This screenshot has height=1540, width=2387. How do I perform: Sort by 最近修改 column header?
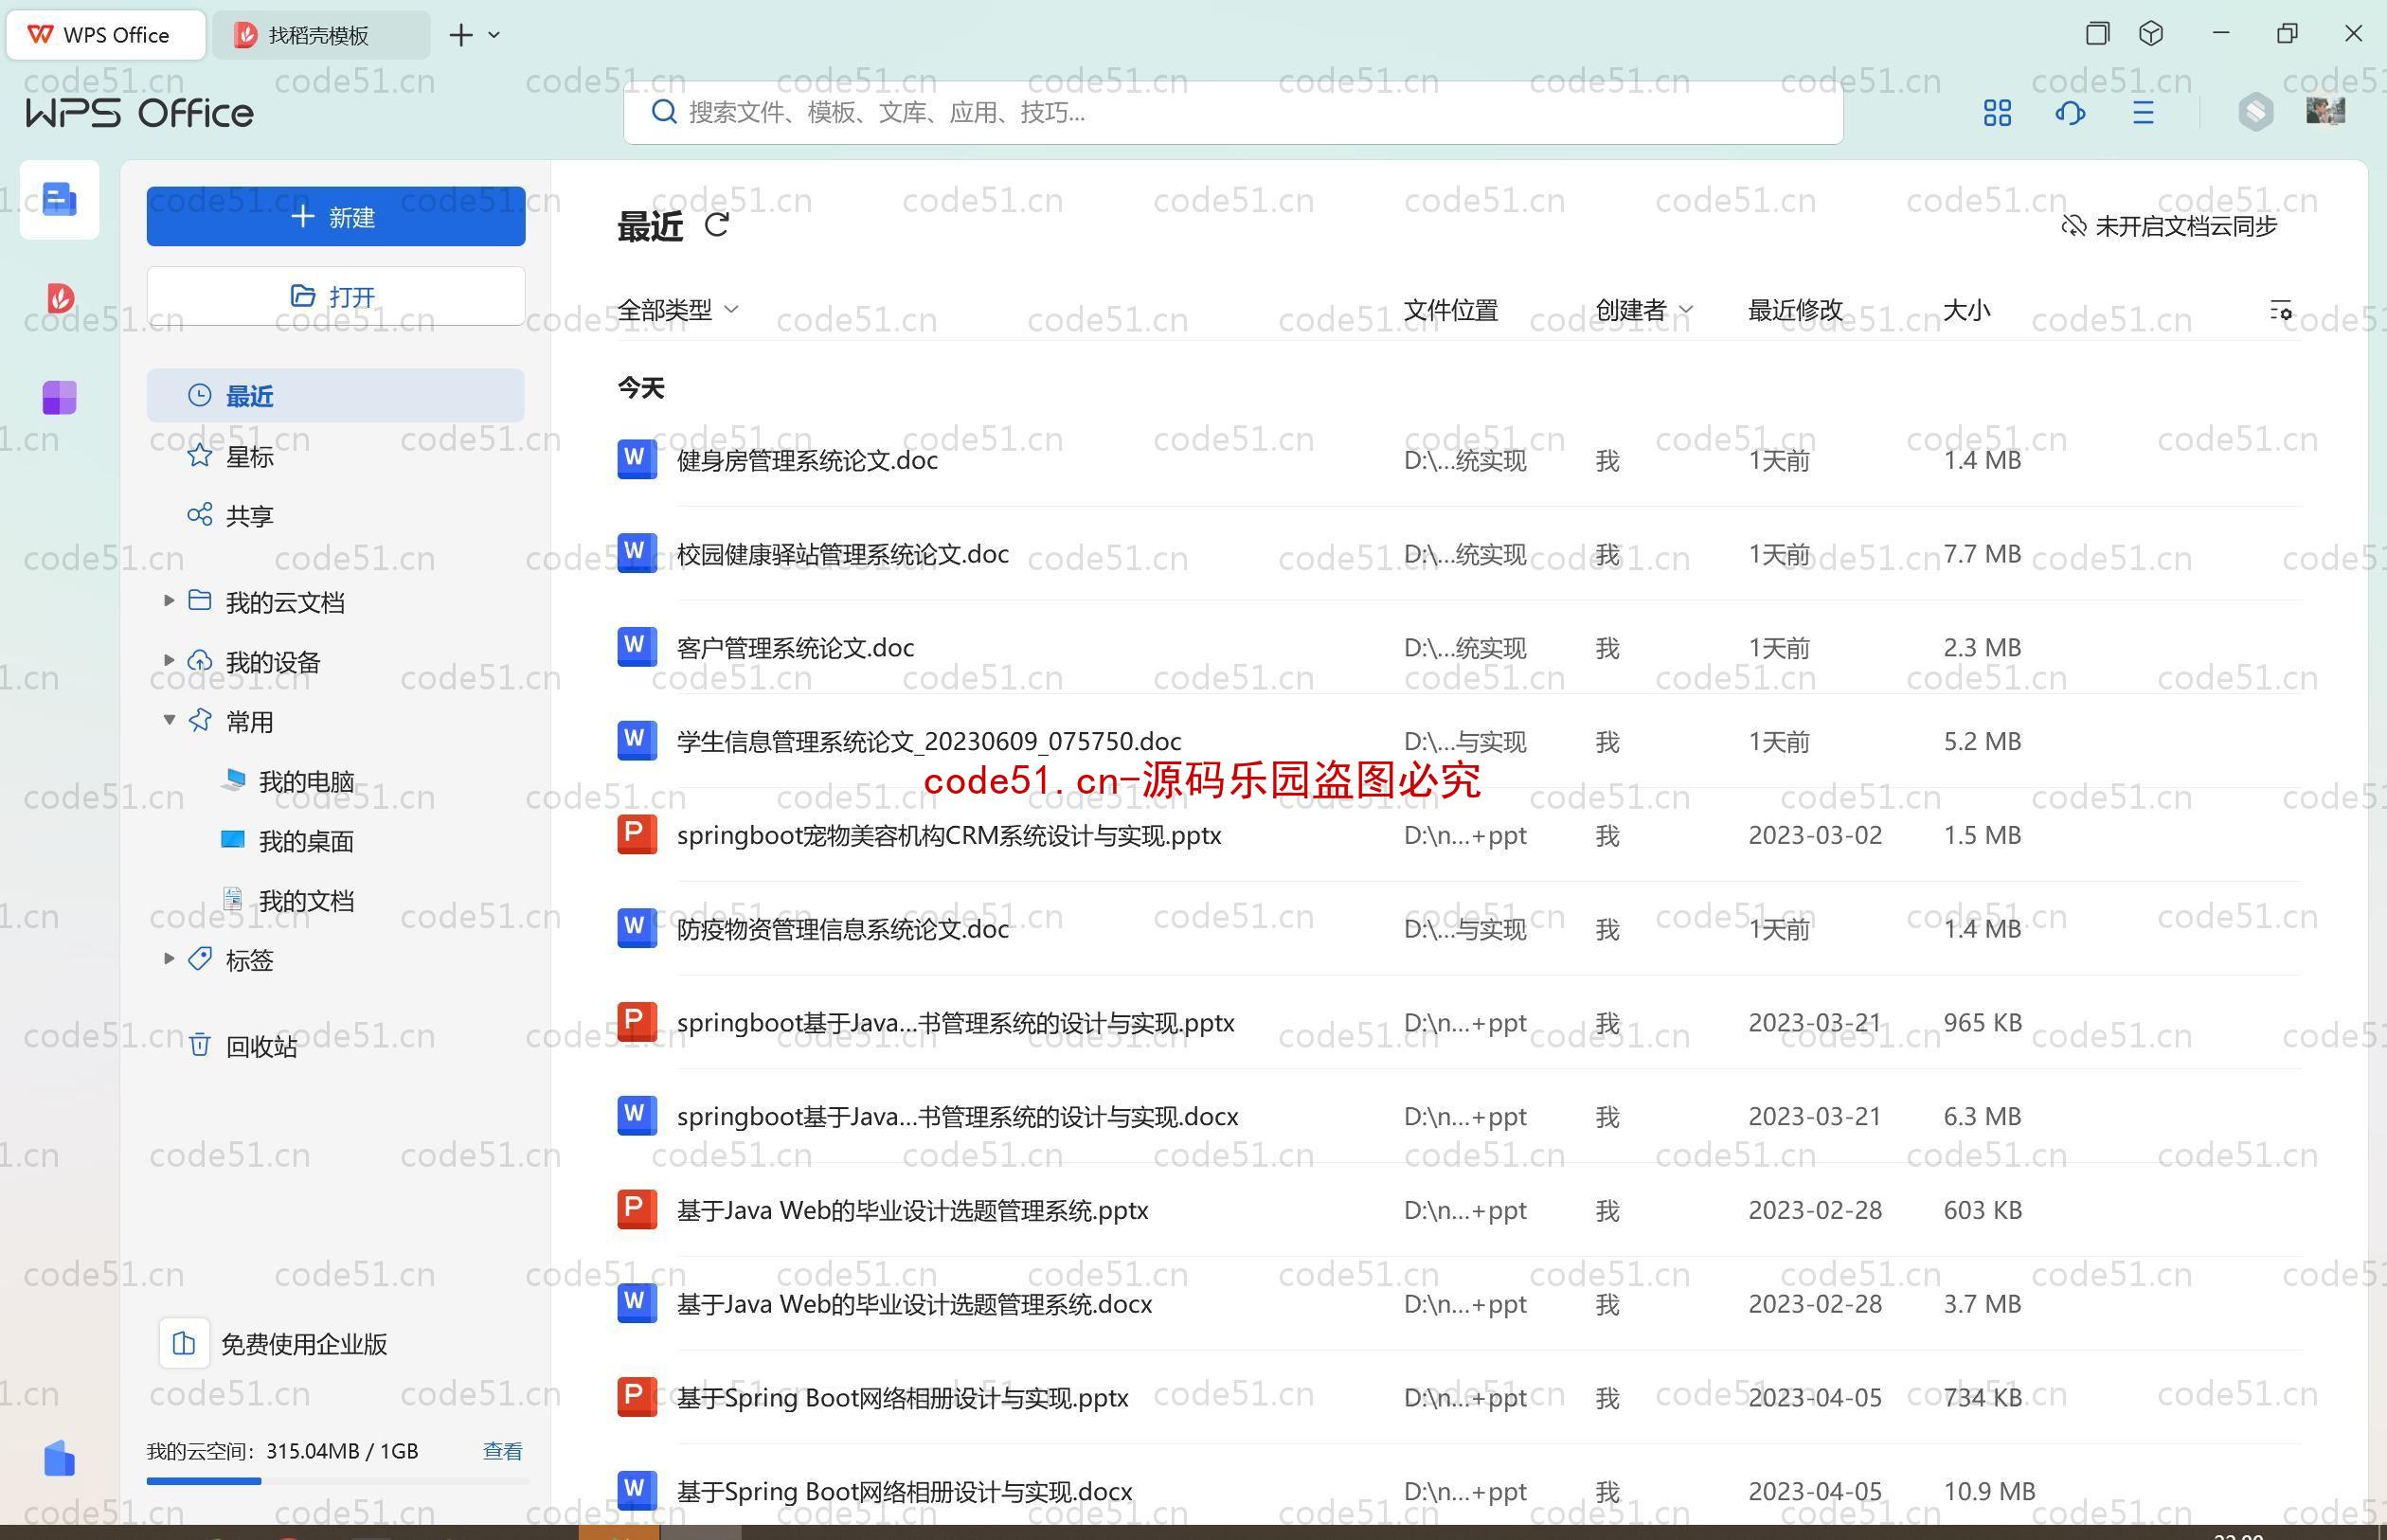click(x=1795, y=310)
